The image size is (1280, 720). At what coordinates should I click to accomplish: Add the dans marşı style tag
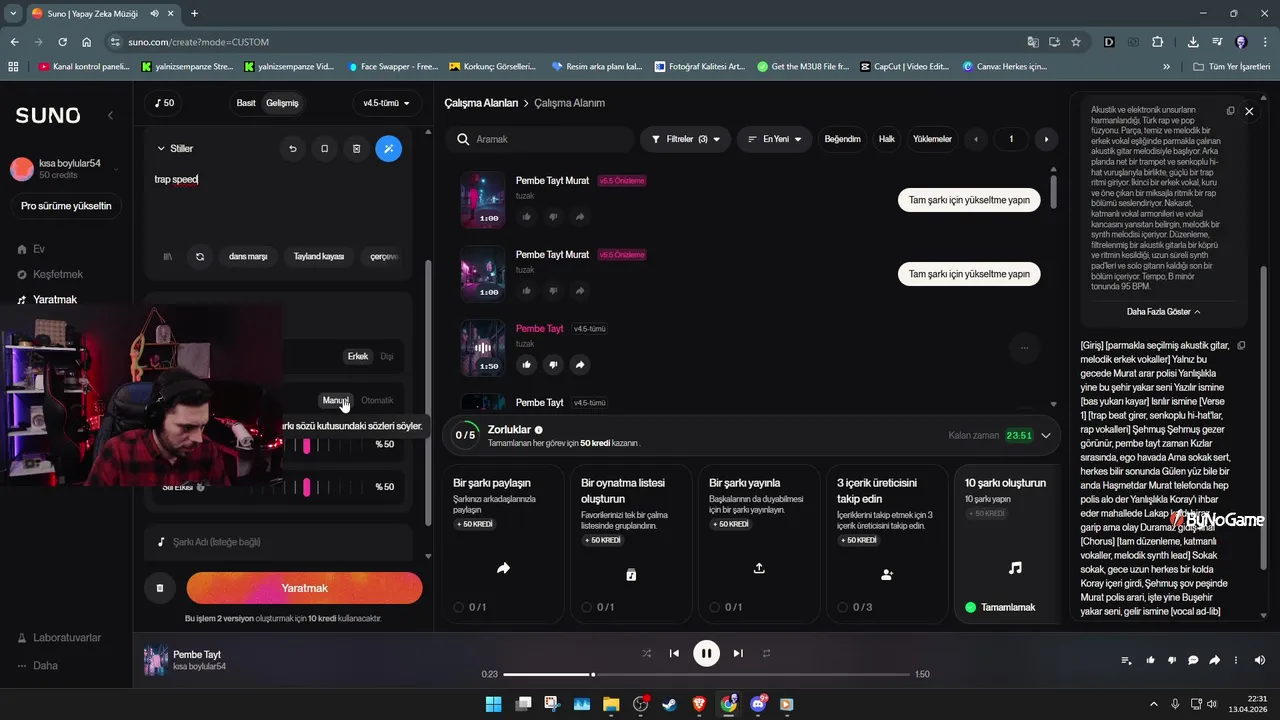tap(248, 257)
